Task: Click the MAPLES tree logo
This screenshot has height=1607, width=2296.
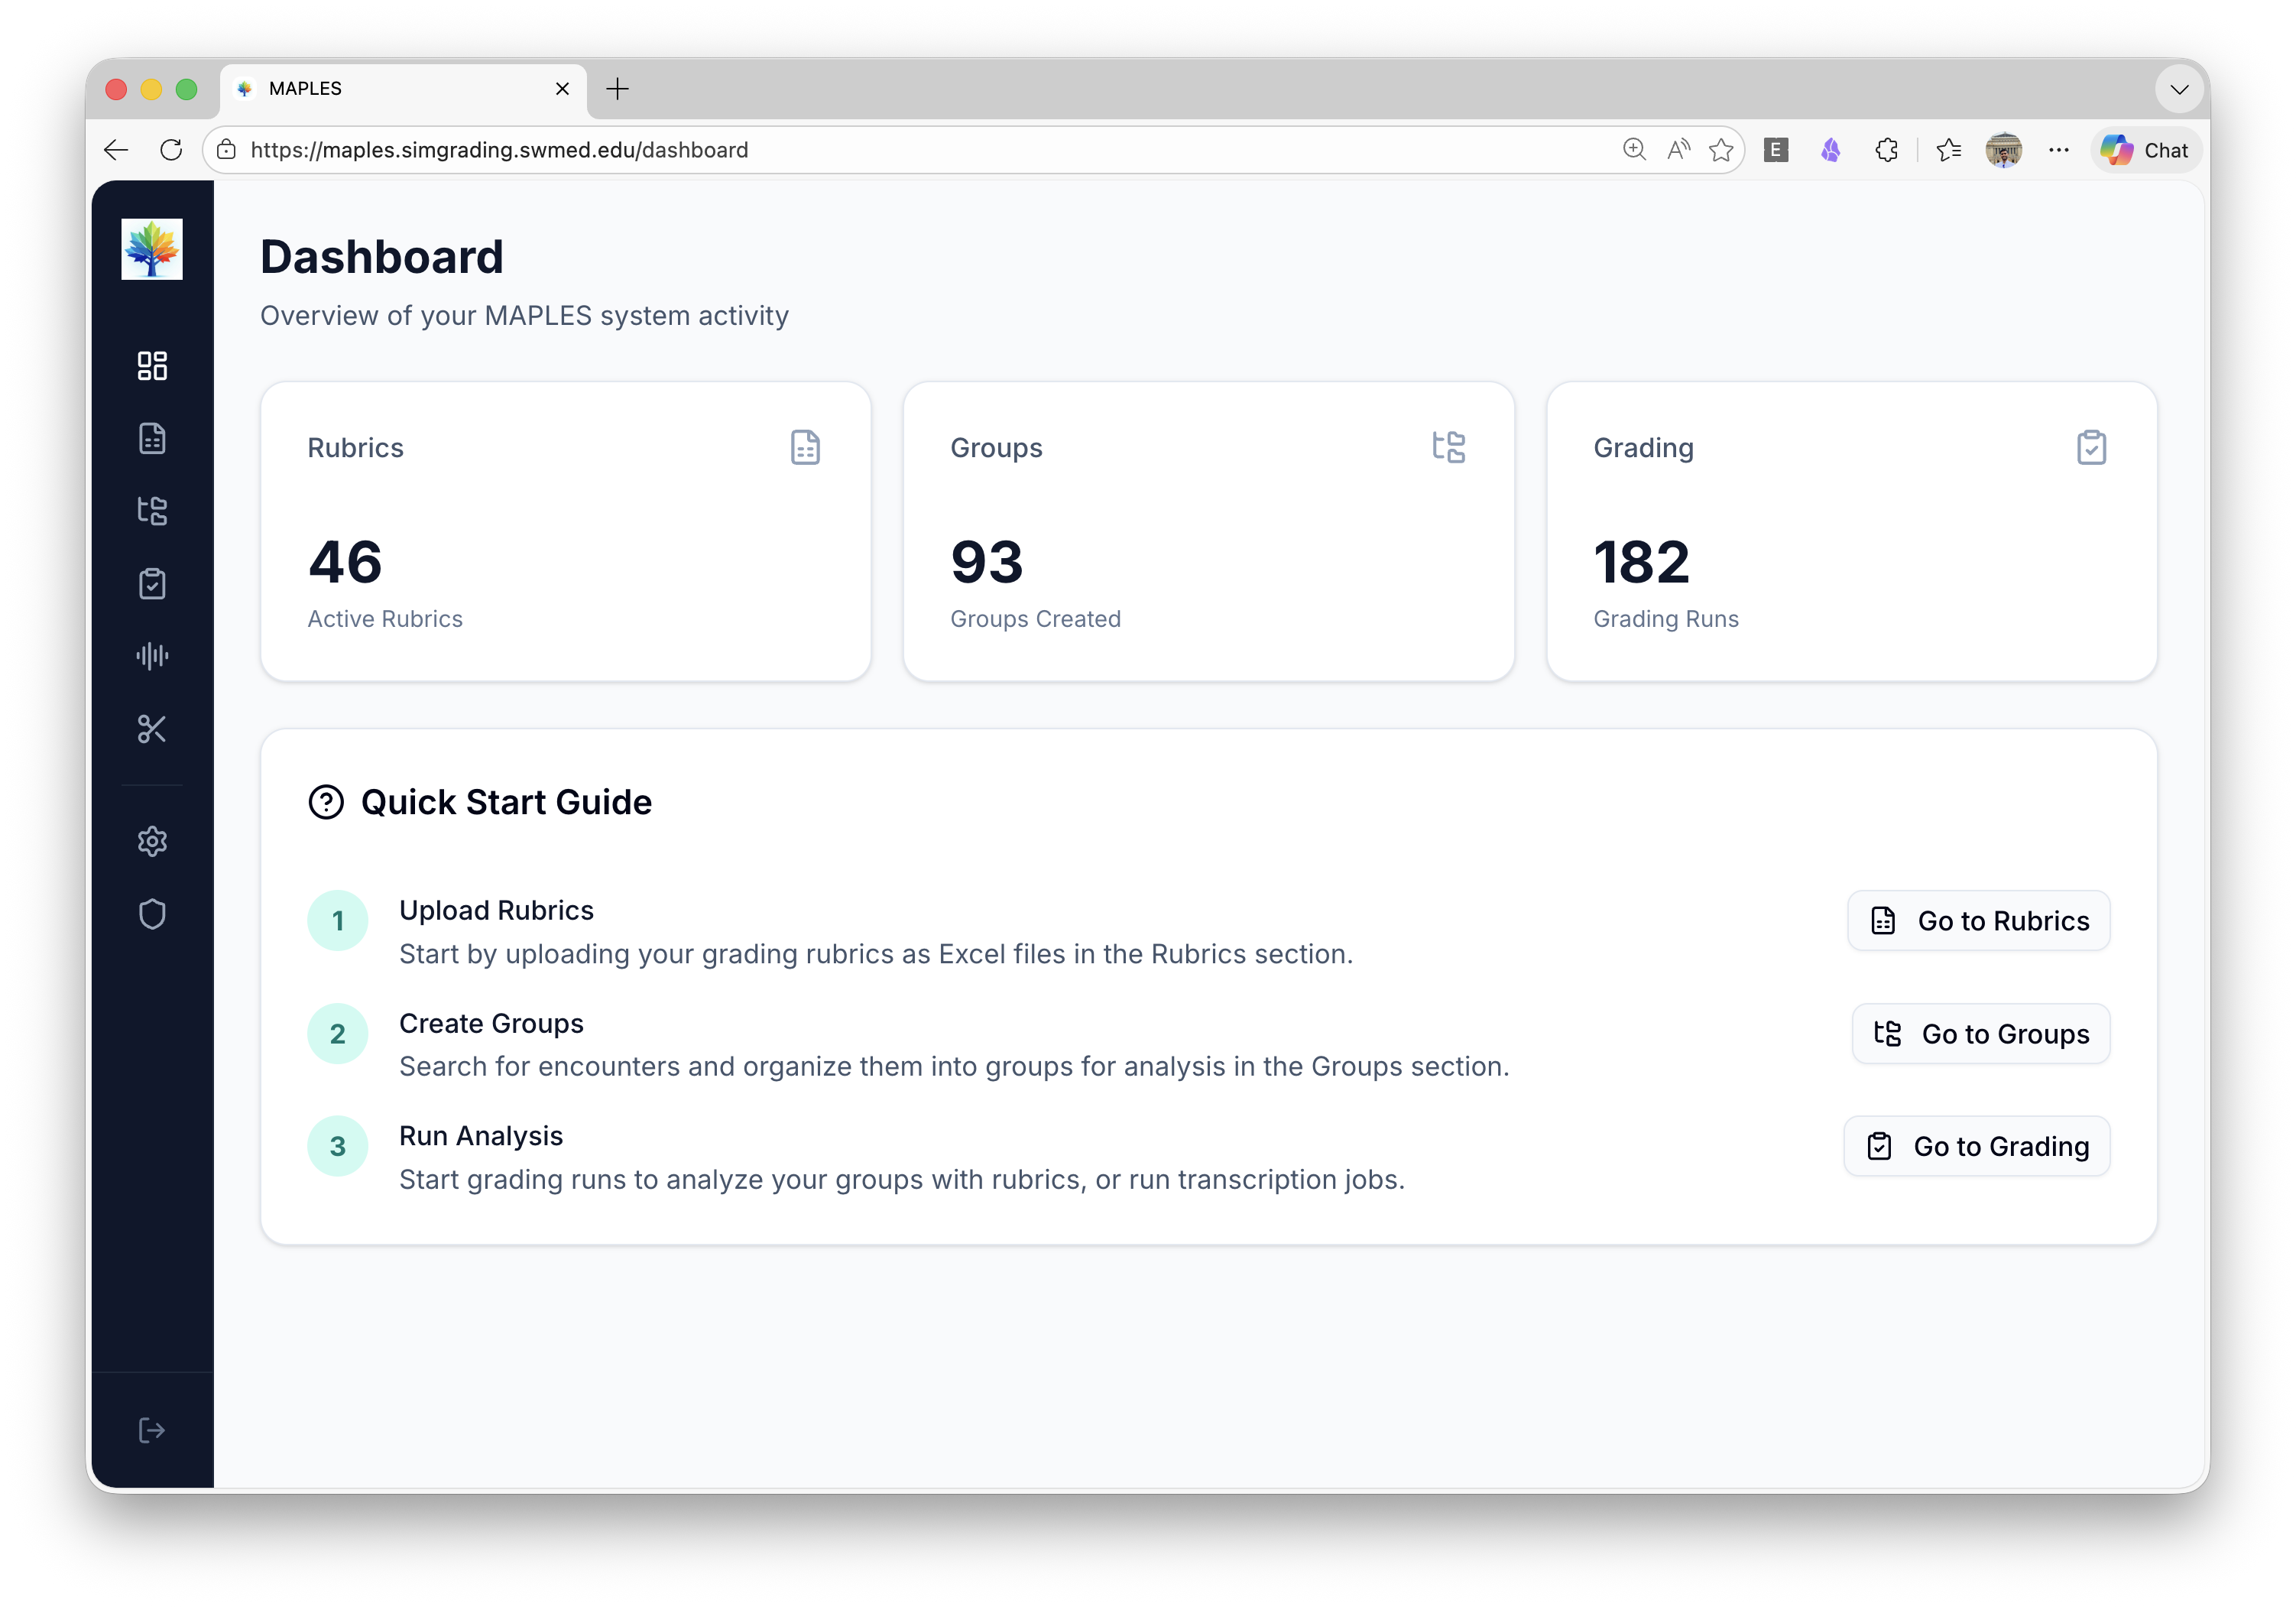Action: (x=152, y=249)
